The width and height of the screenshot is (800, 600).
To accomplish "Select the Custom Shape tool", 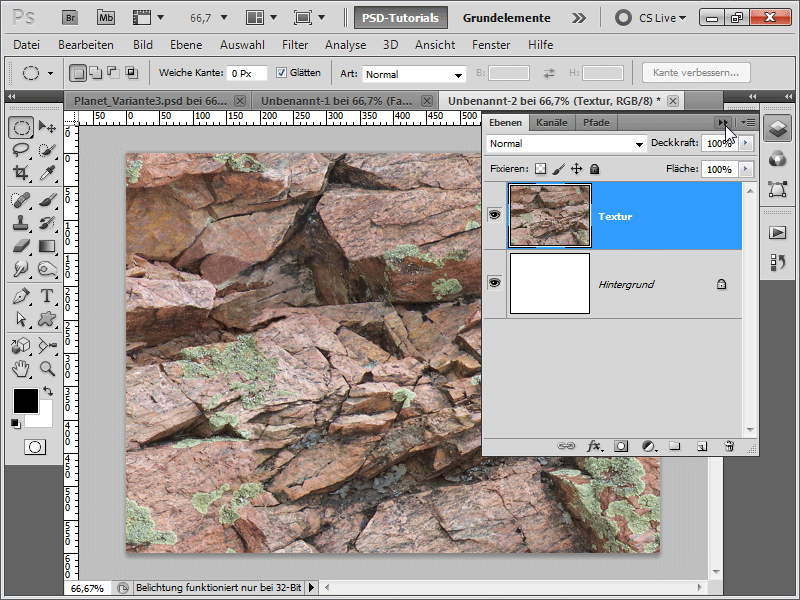I will 47,319.
